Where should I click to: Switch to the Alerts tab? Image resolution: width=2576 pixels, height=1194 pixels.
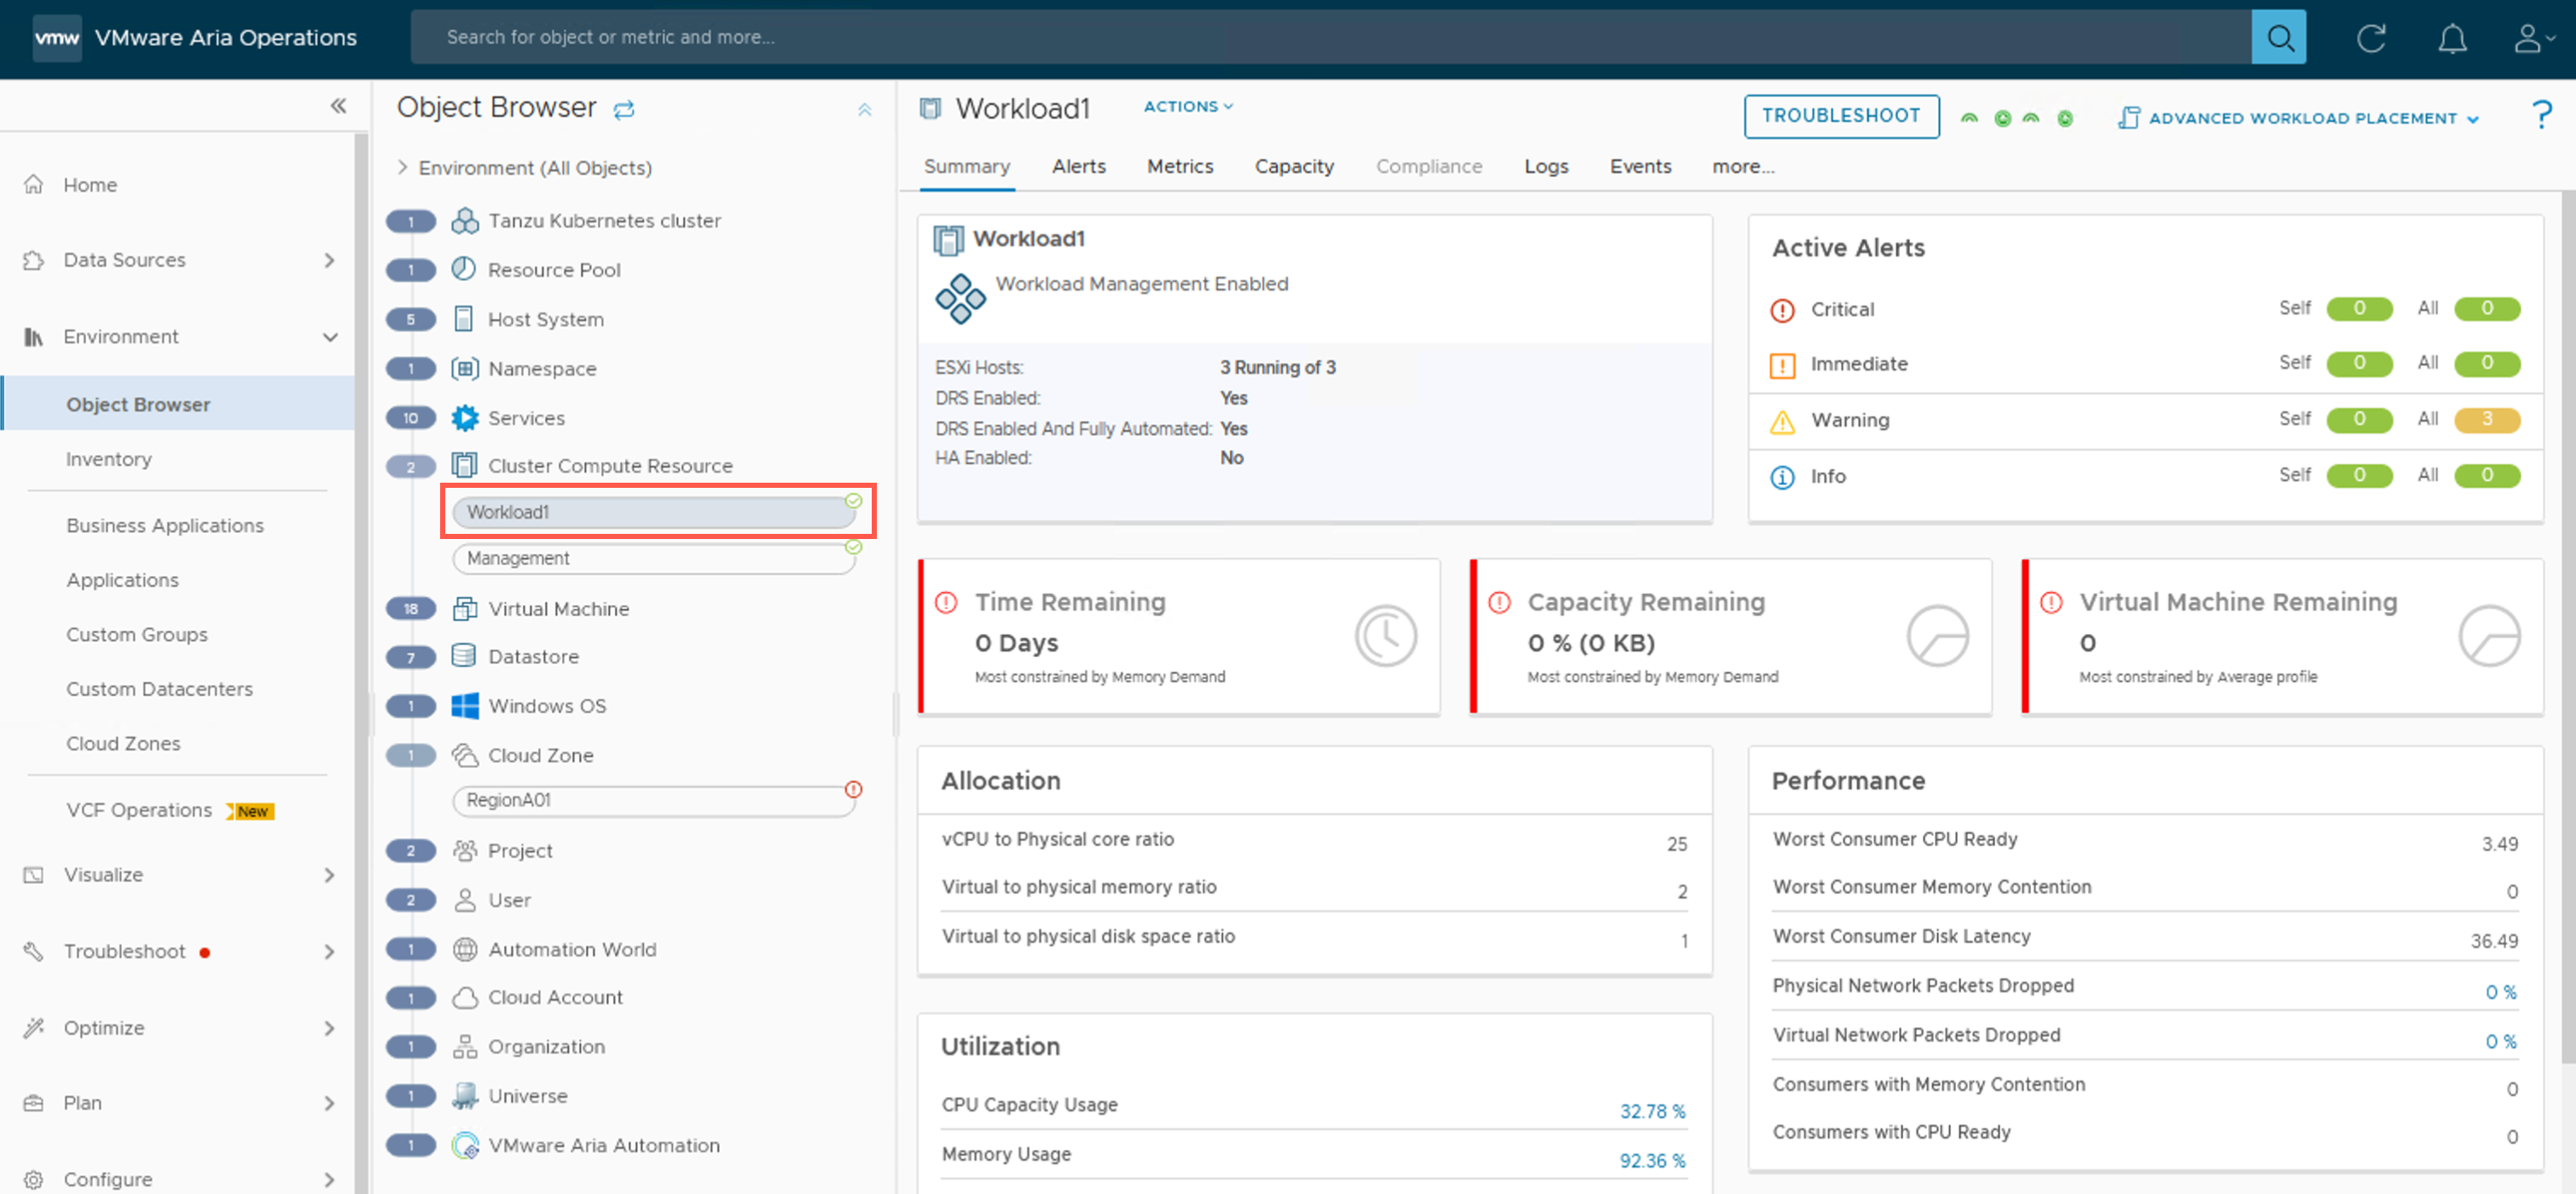click(x=1078, y=167)
